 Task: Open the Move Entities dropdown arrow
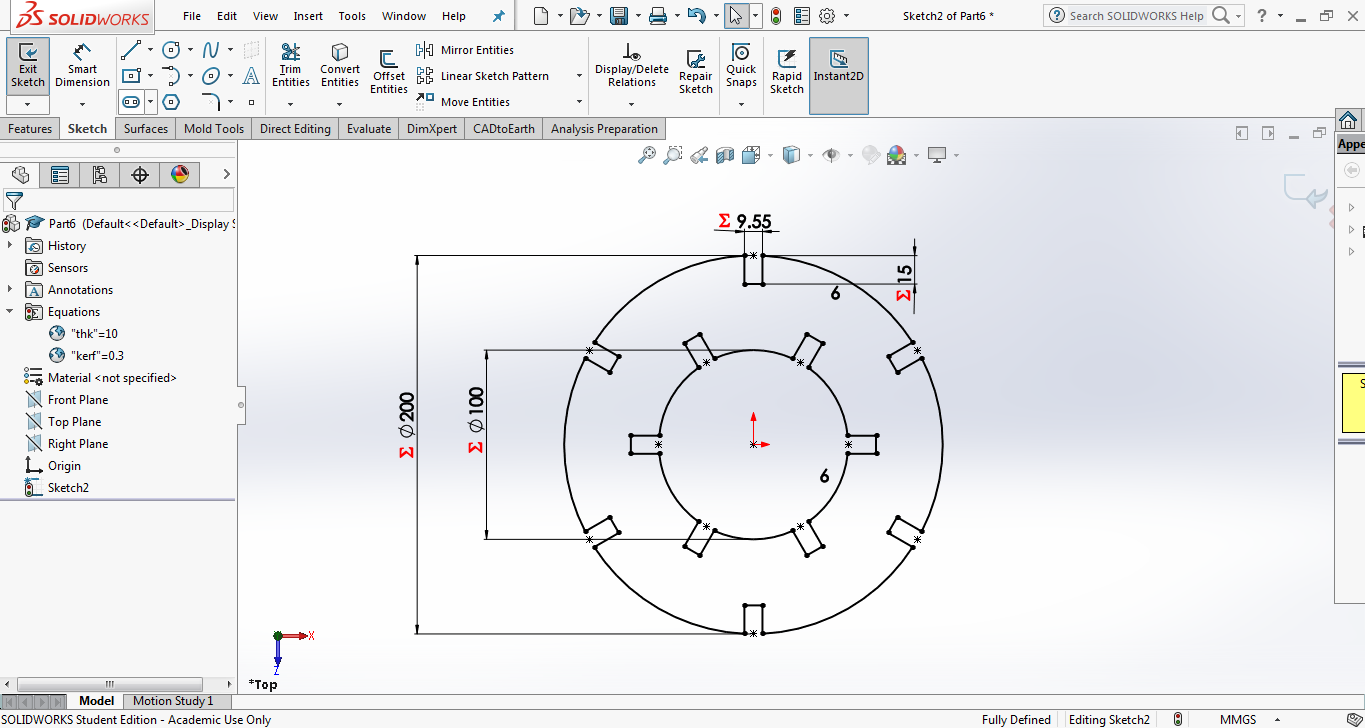click(x=579, y=102)
